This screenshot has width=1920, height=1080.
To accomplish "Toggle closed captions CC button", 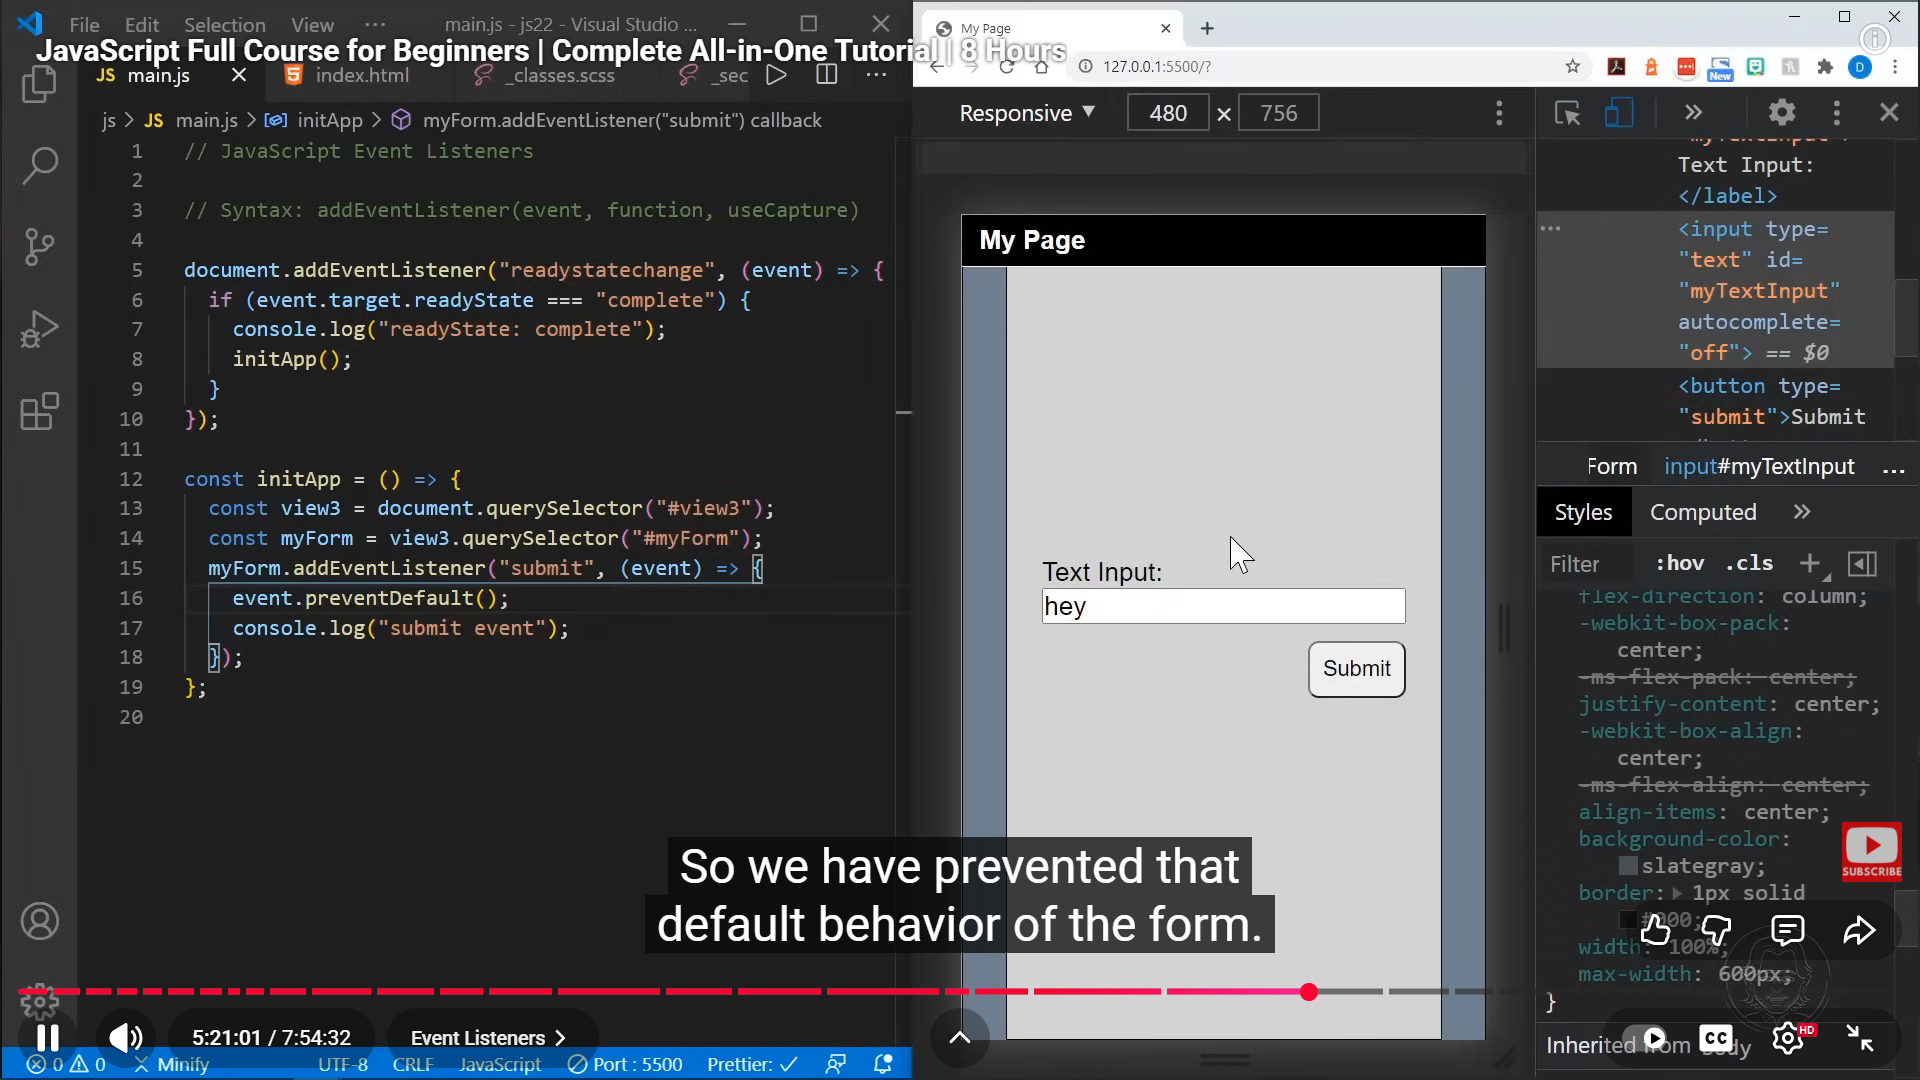I will click(x=1716, y=1039).
